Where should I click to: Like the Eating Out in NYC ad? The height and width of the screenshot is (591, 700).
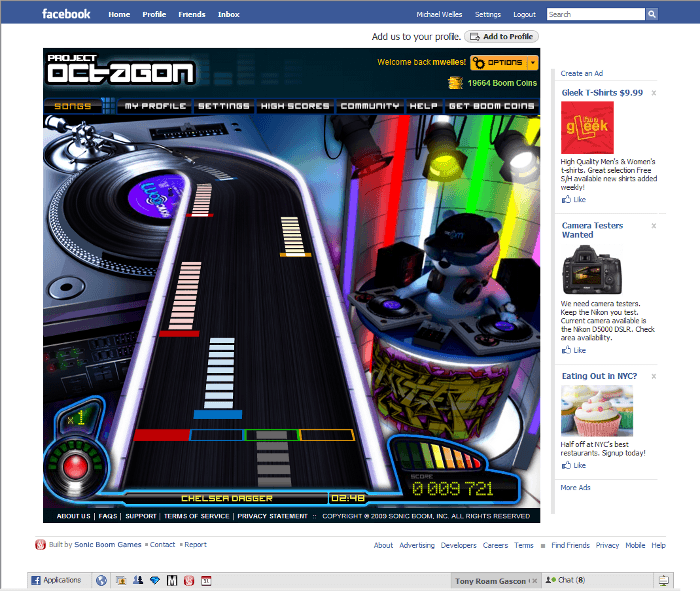(574, 466)
